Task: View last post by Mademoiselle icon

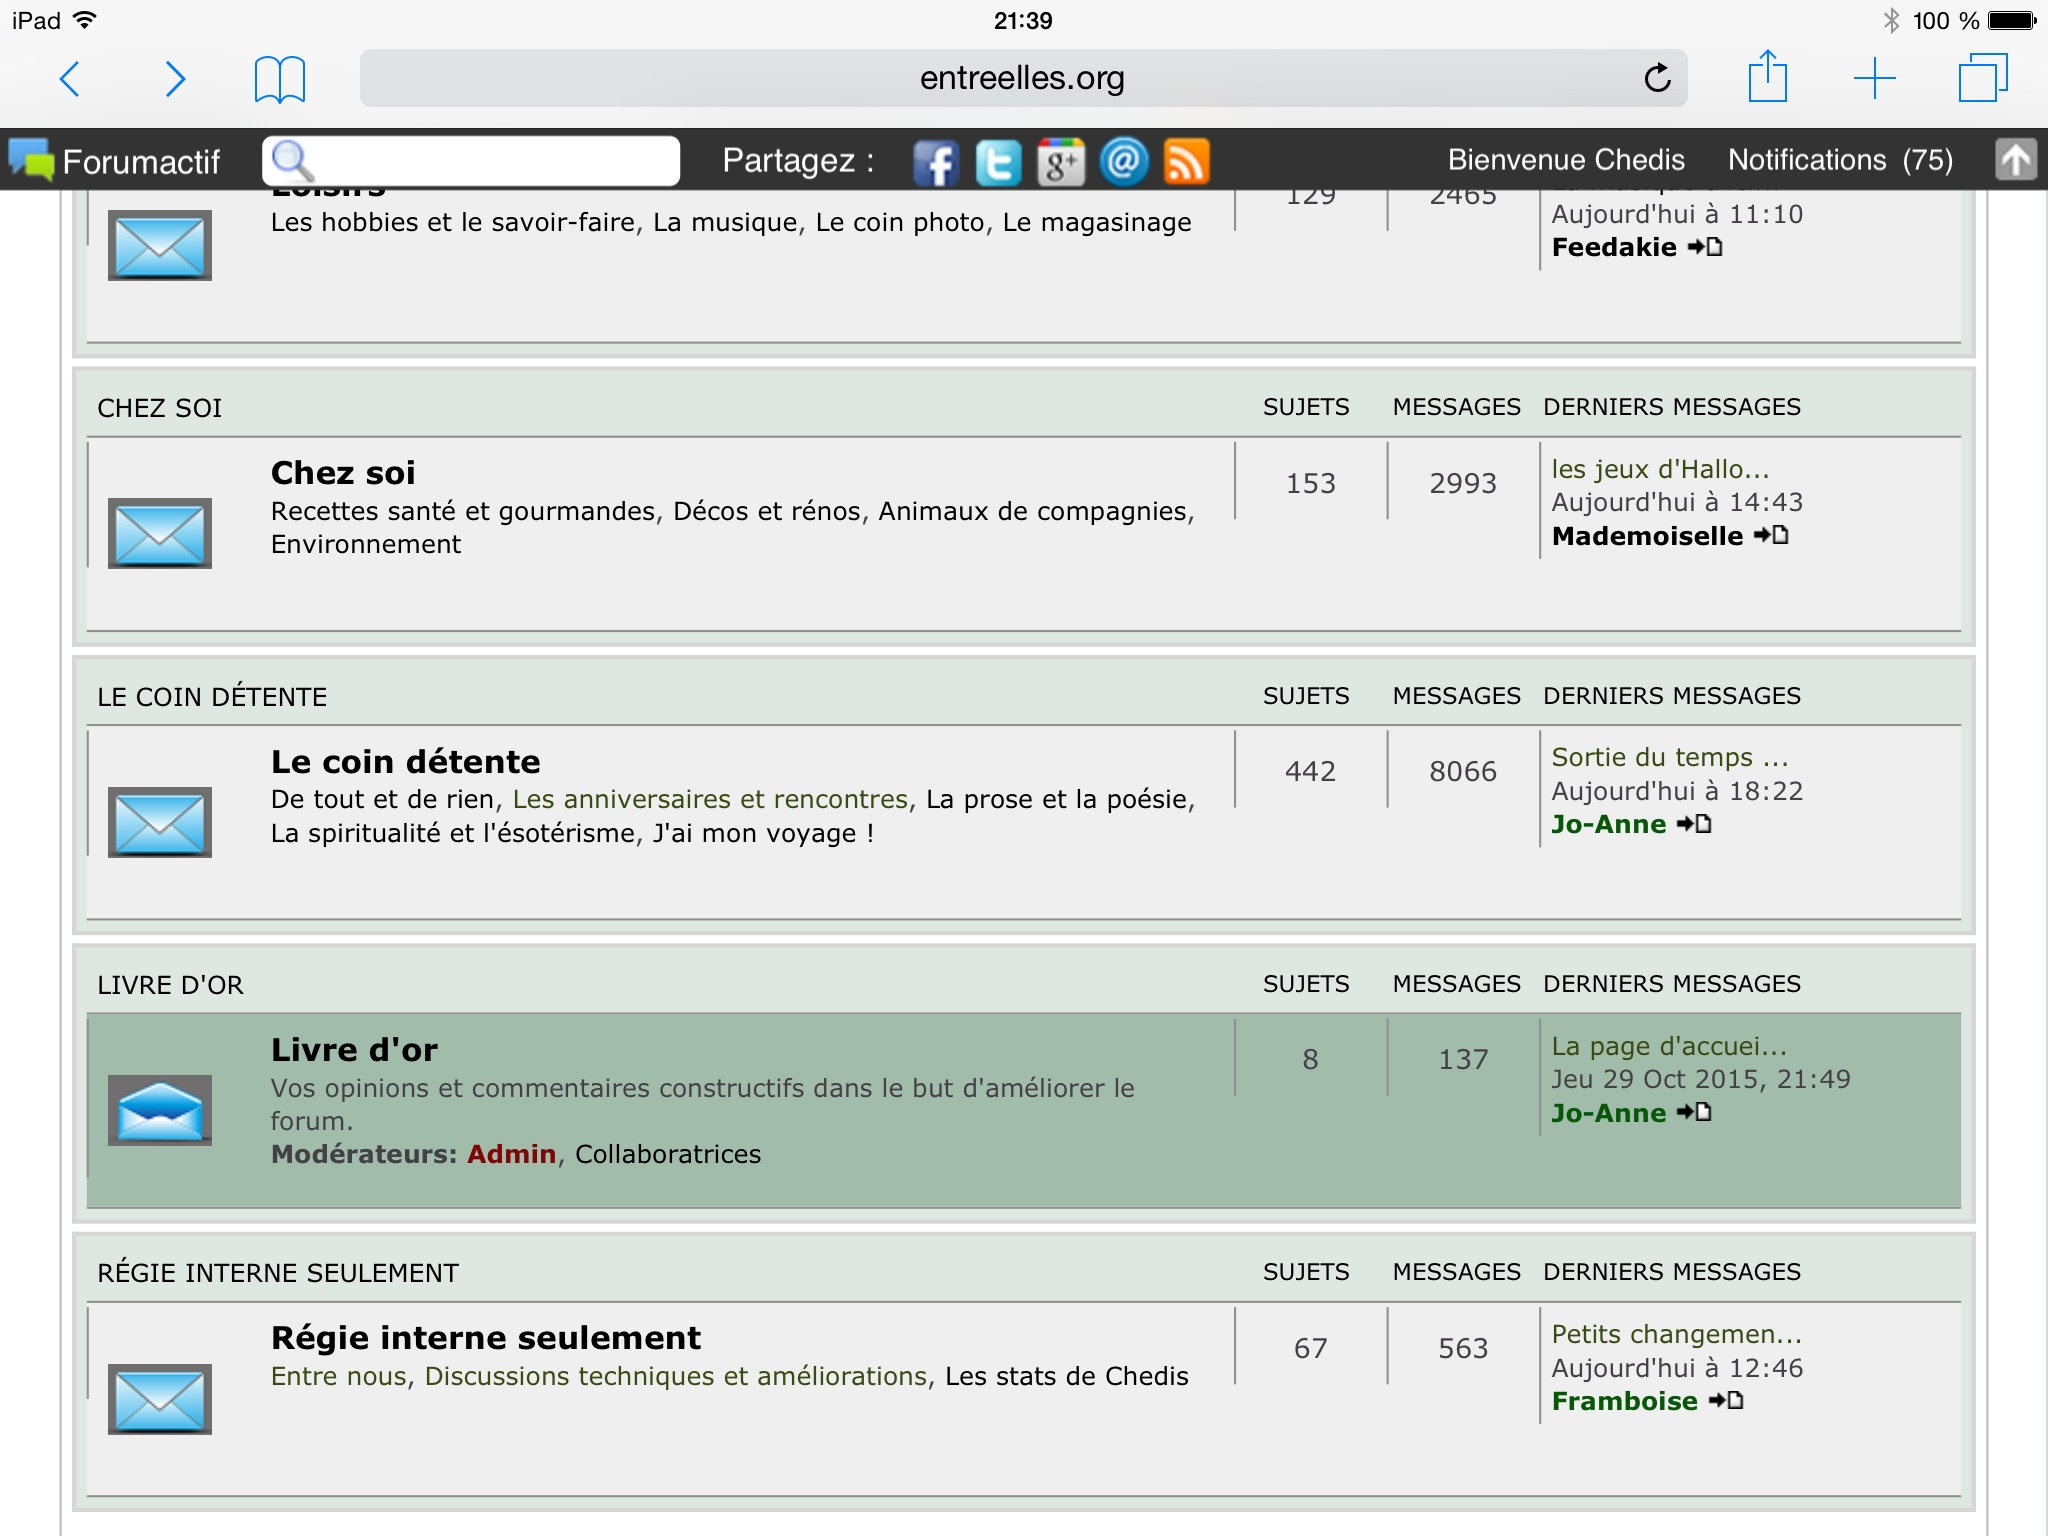Action: point(1771,536)
